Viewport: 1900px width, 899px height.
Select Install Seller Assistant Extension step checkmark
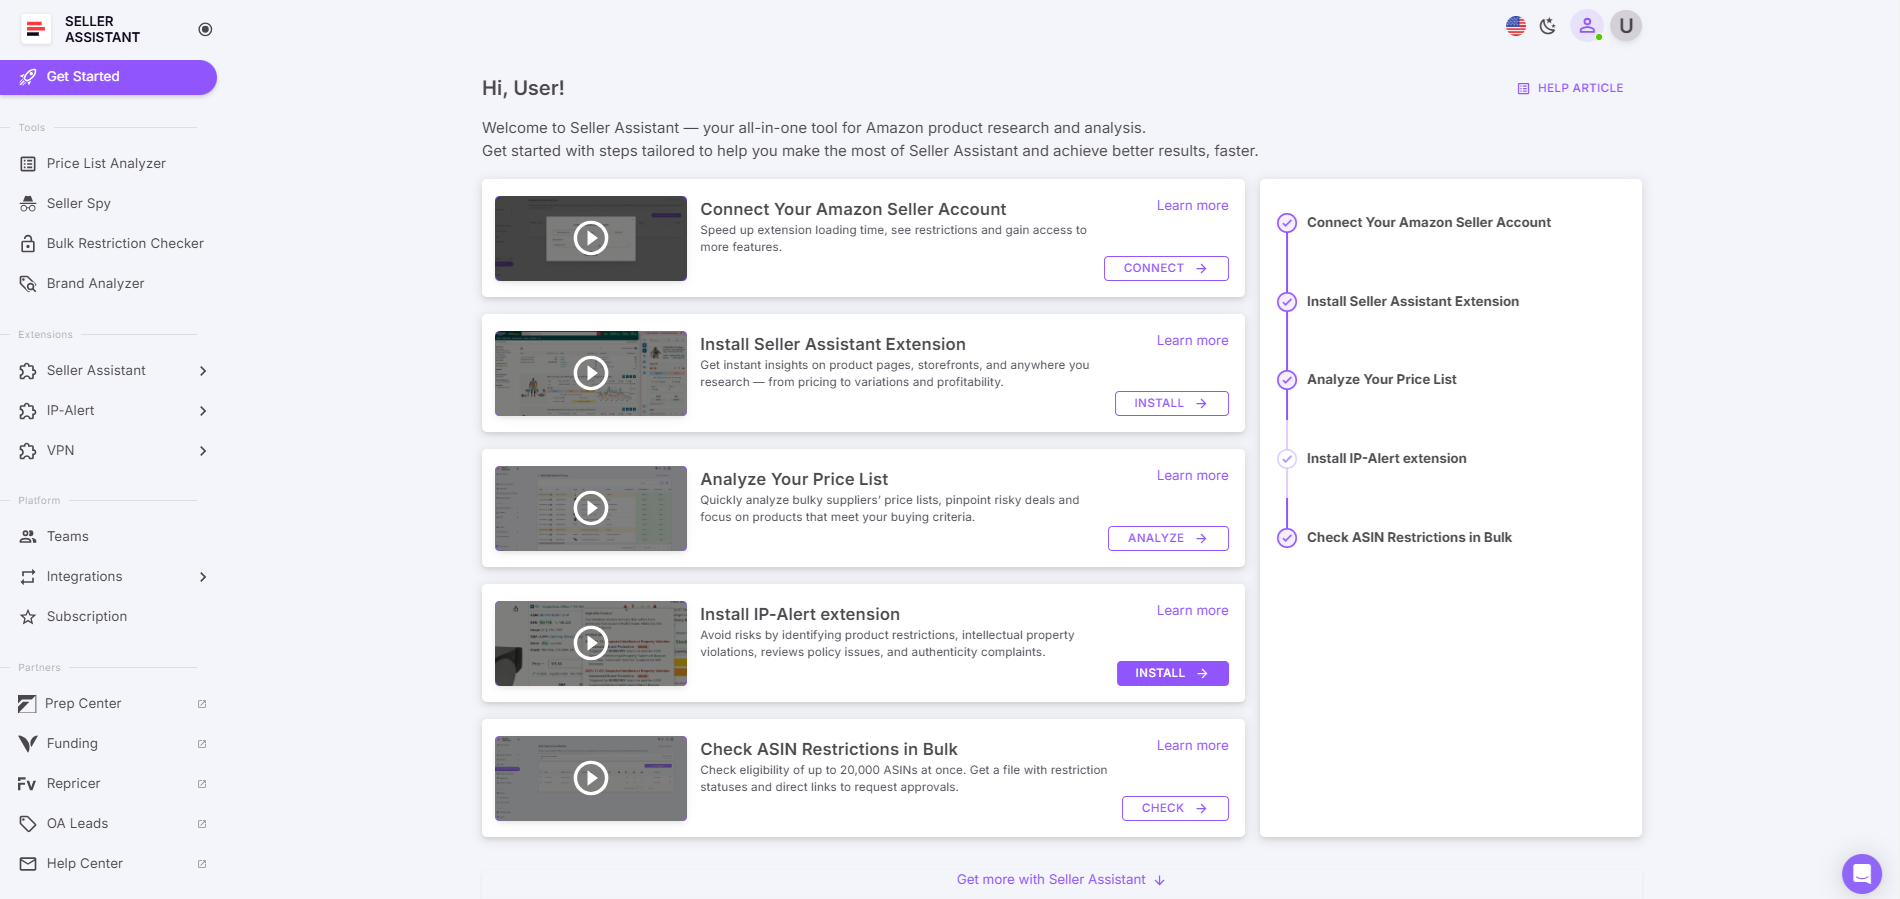click(1287, 302)
